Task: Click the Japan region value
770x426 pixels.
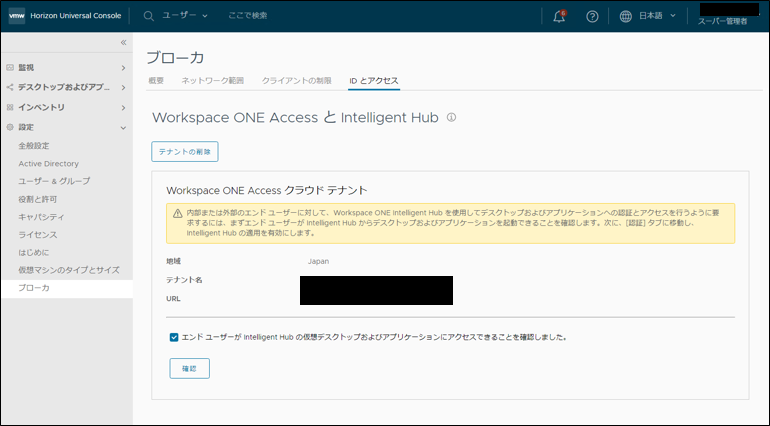Action: click(x=318, y=261)
